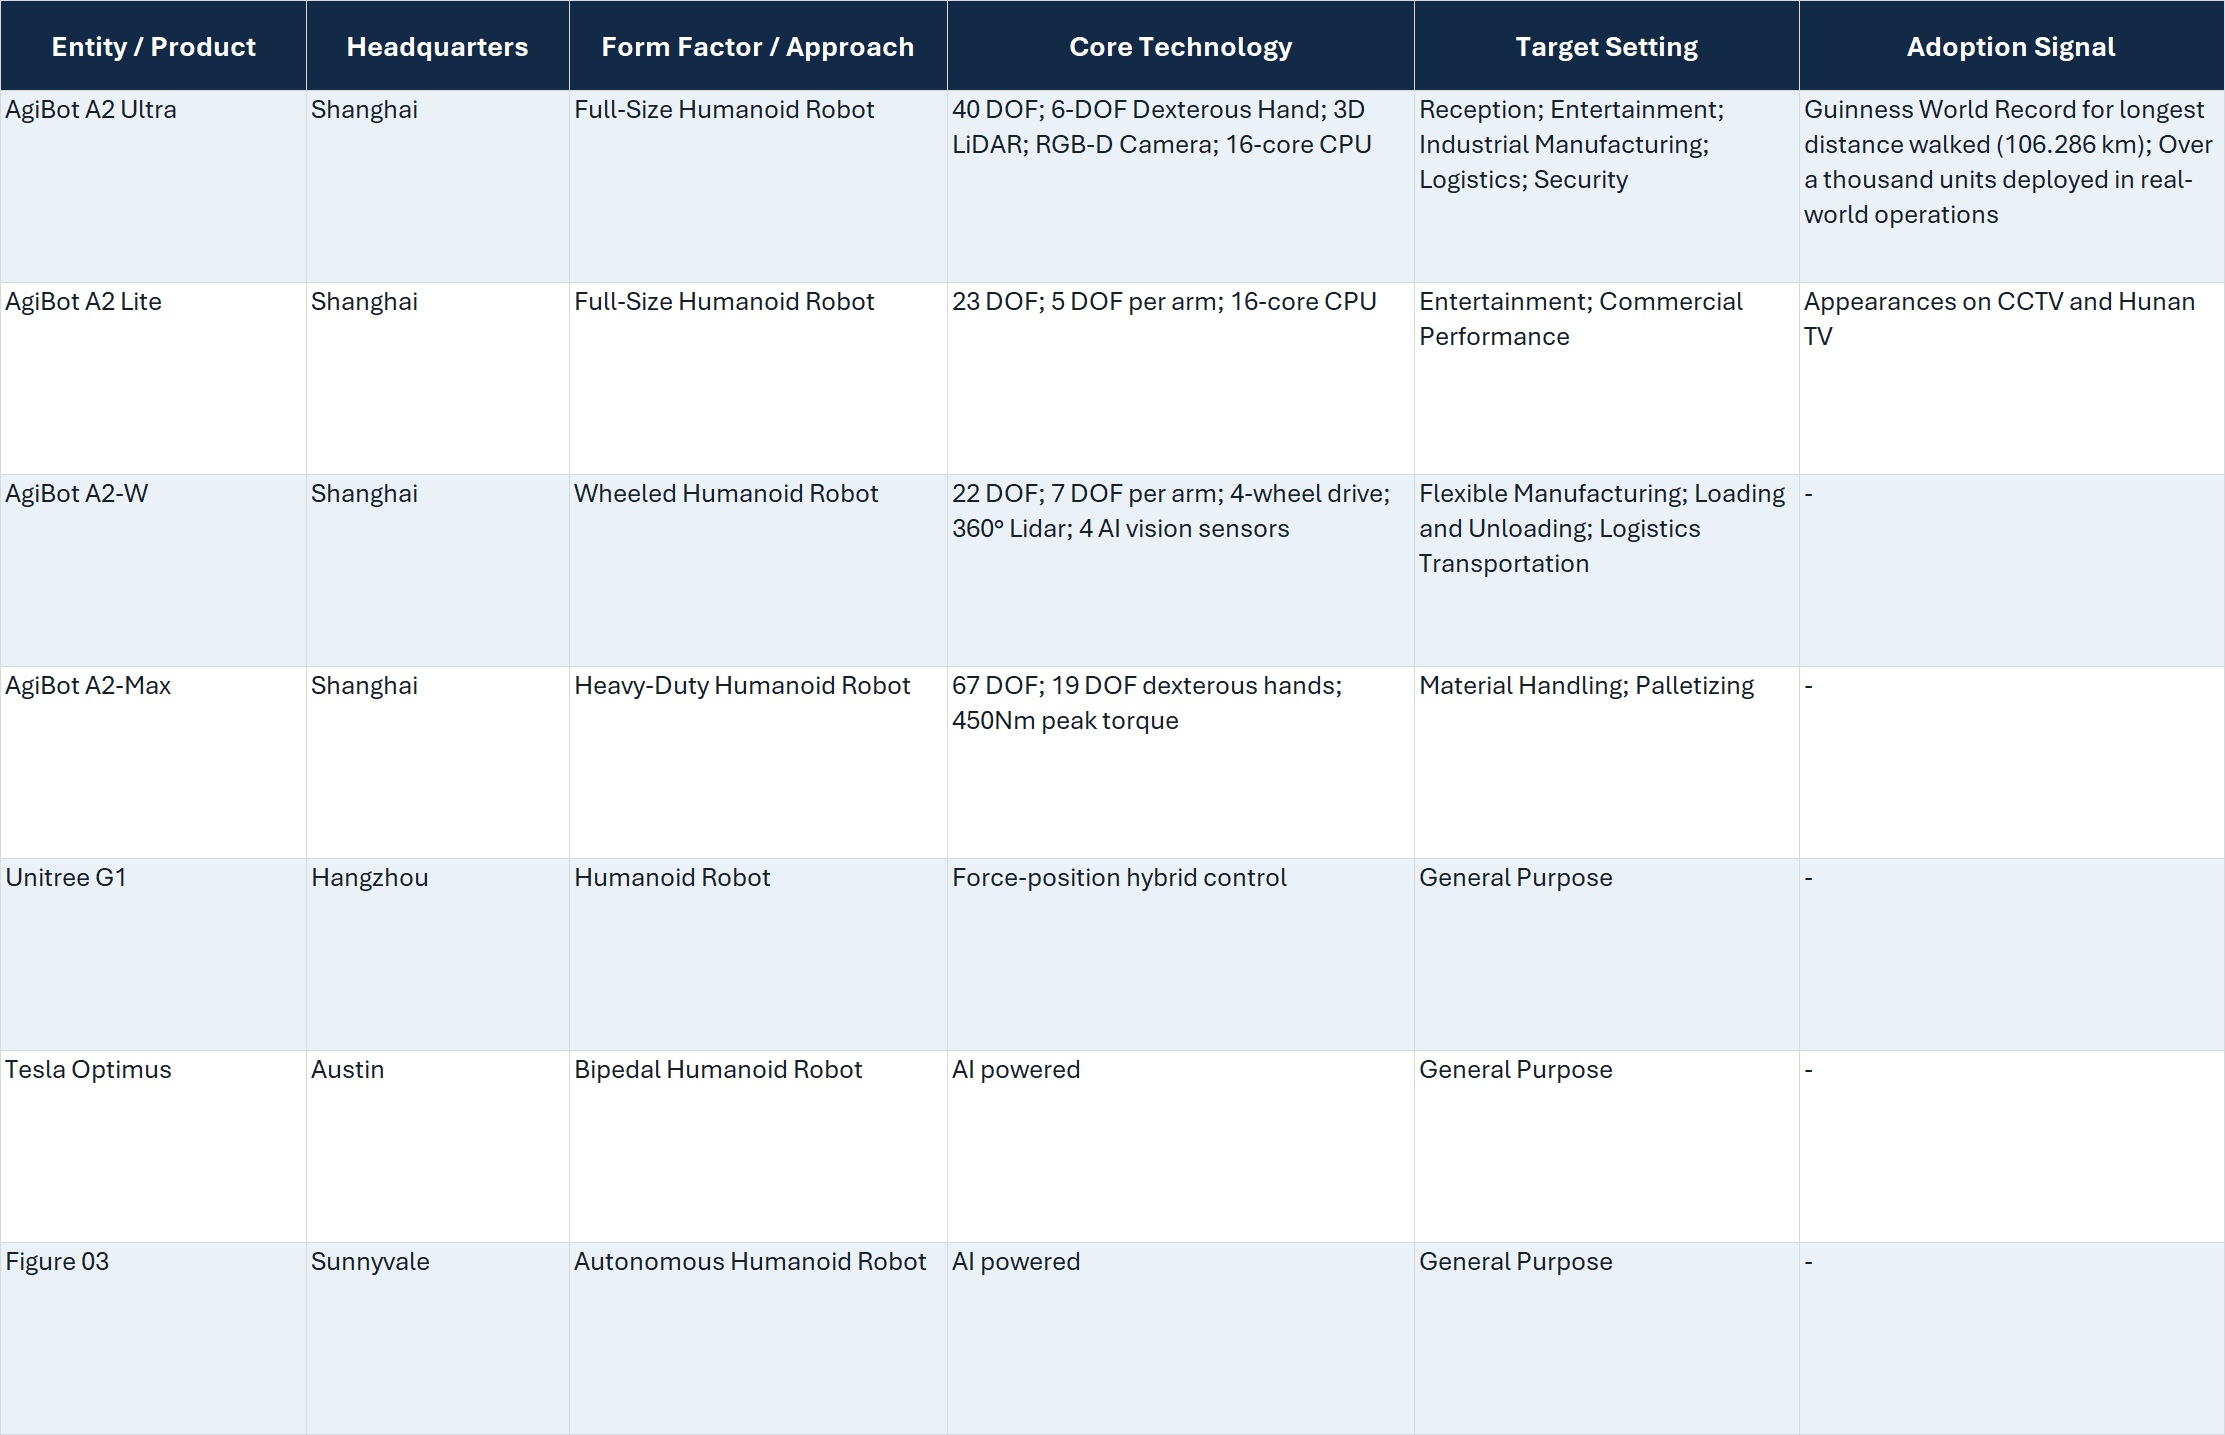Click the Core Technology column header
This screenshot has width=2225, height=1435.
(1180, 46)
